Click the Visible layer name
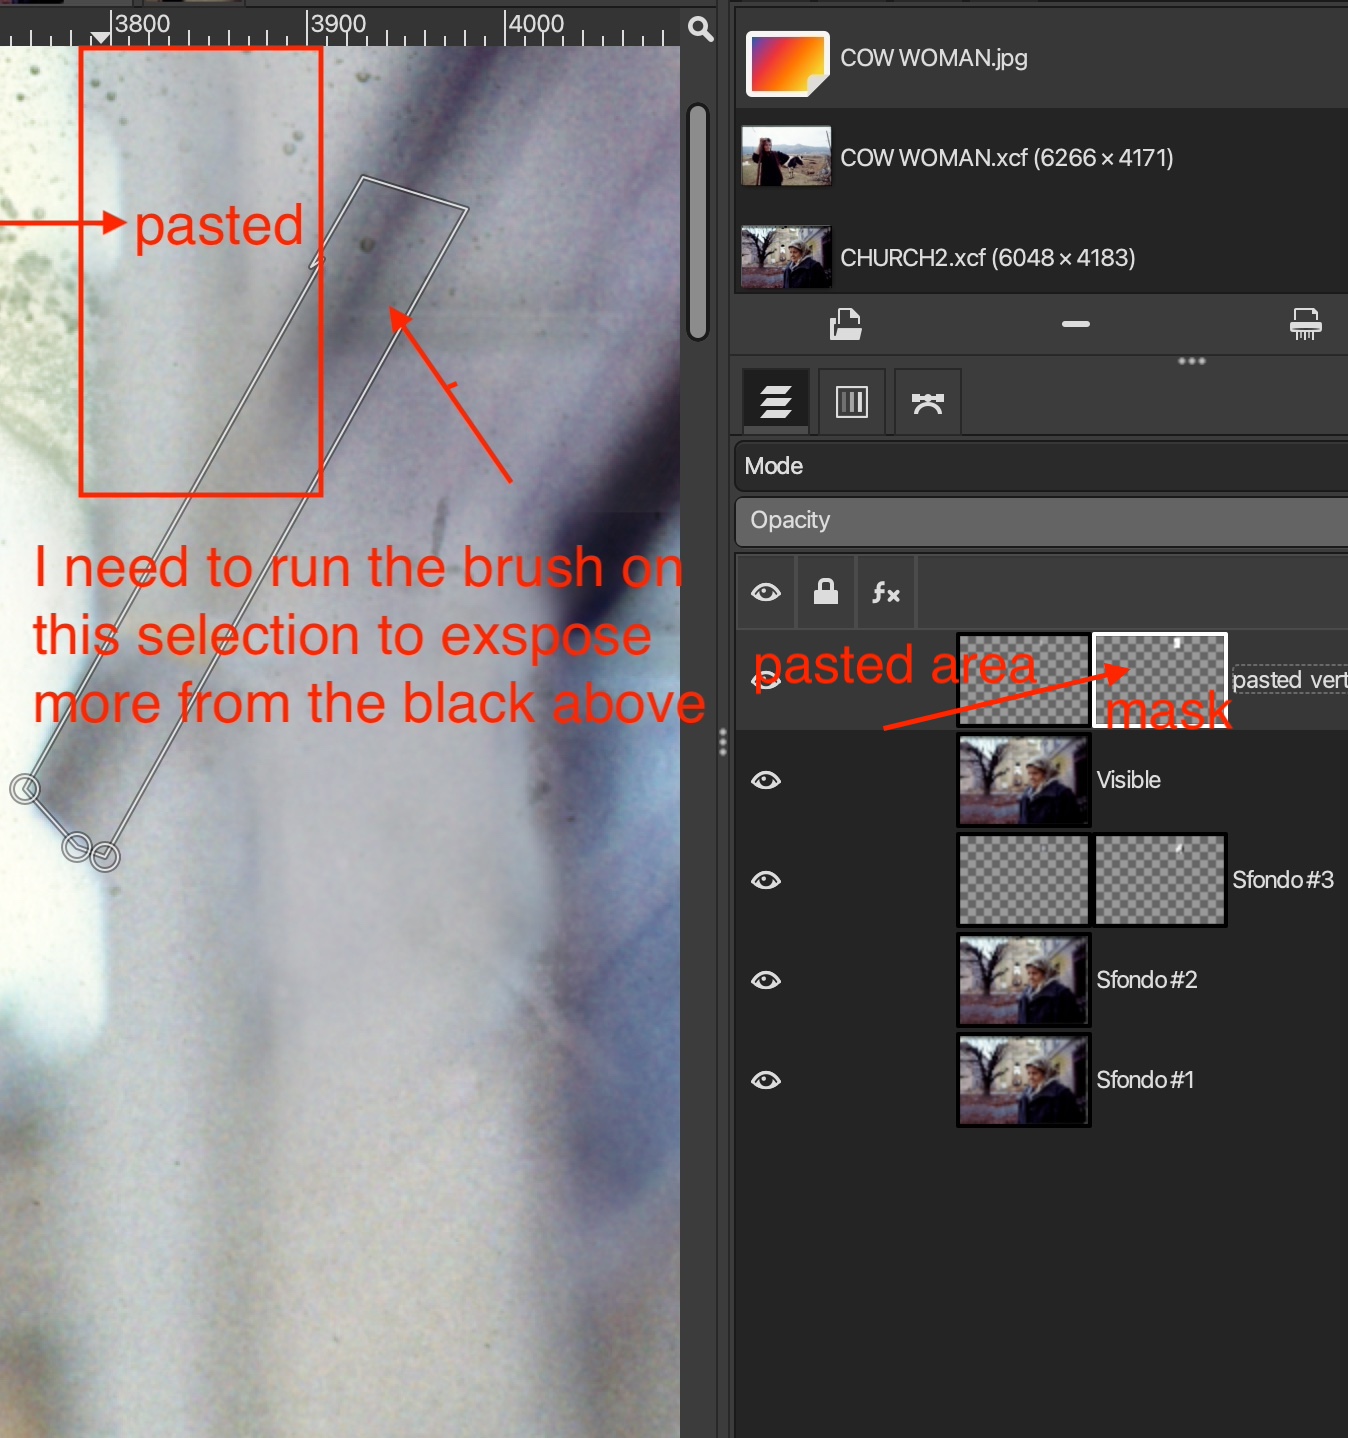This screenshot has width=1348, height=1438. click(1128, 780)
